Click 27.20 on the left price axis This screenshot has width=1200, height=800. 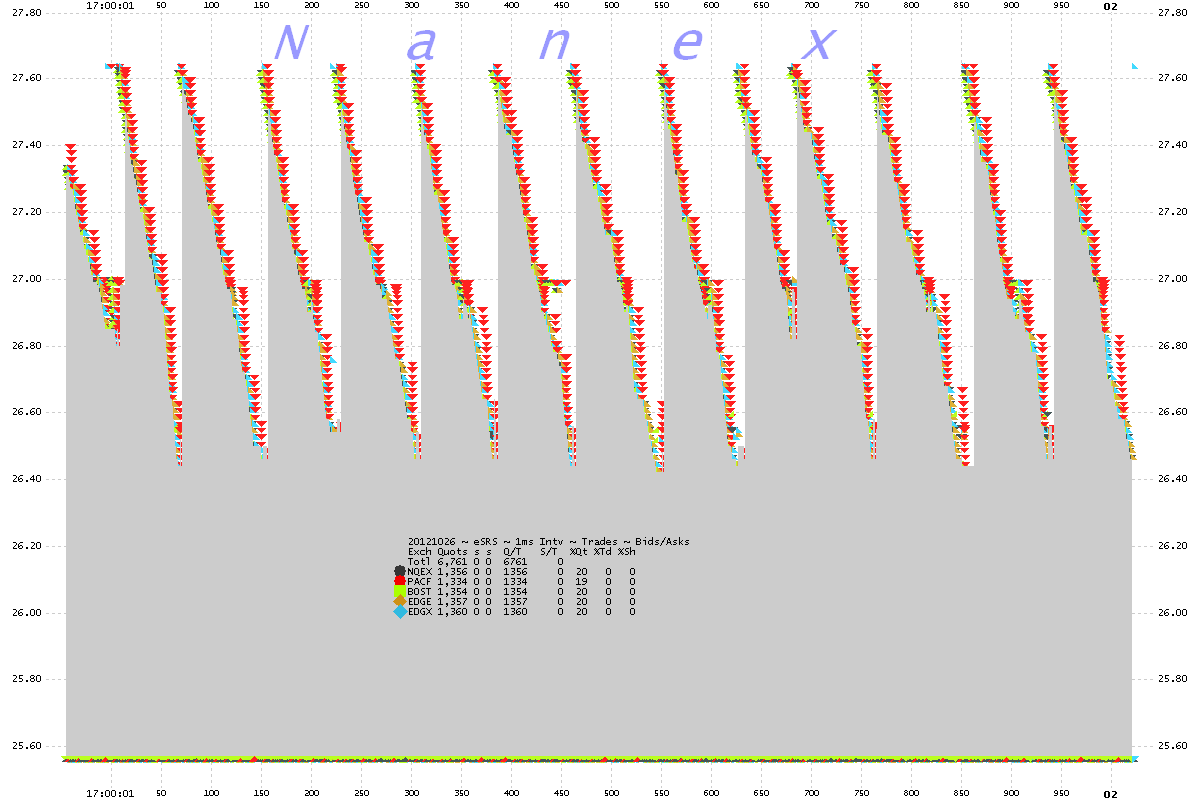pos(25,212)
